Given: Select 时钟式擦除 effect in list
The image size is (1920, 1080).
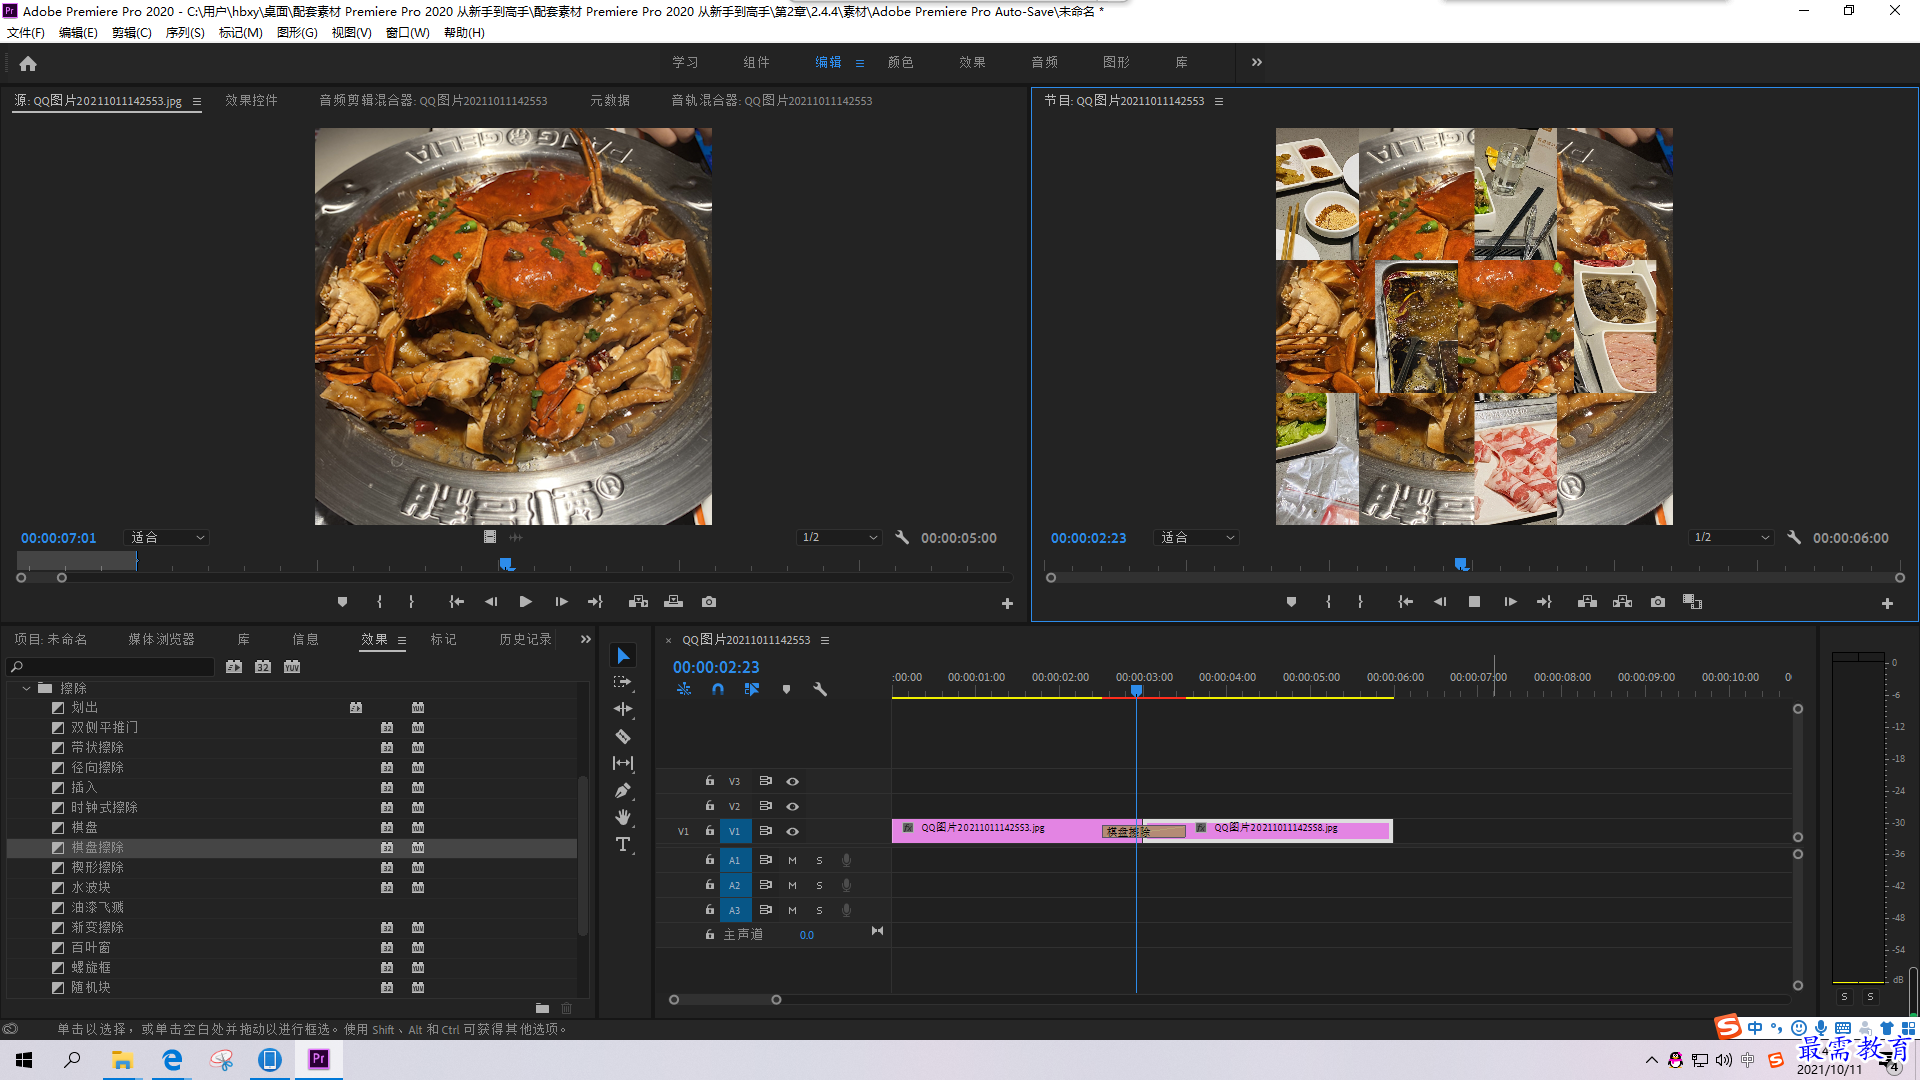Looking at the screenshot, I should click(x=292, y=807).
